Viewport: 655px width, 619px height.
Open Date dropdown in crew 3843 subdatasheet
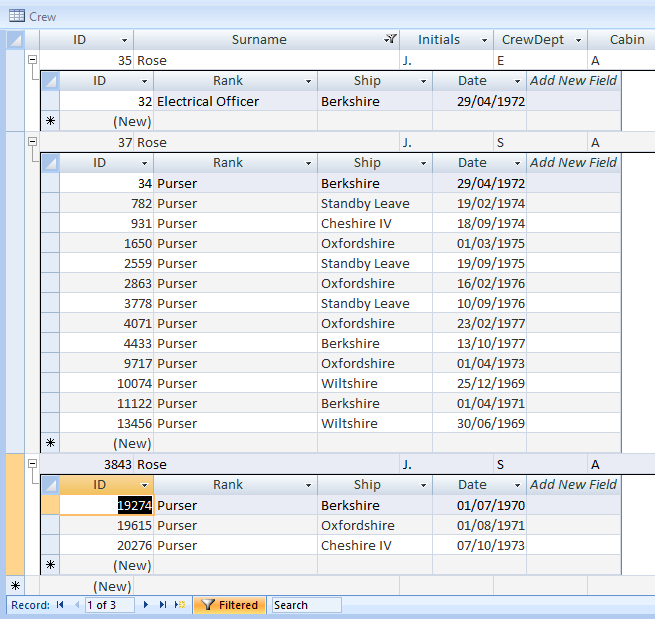click(517, 485)
